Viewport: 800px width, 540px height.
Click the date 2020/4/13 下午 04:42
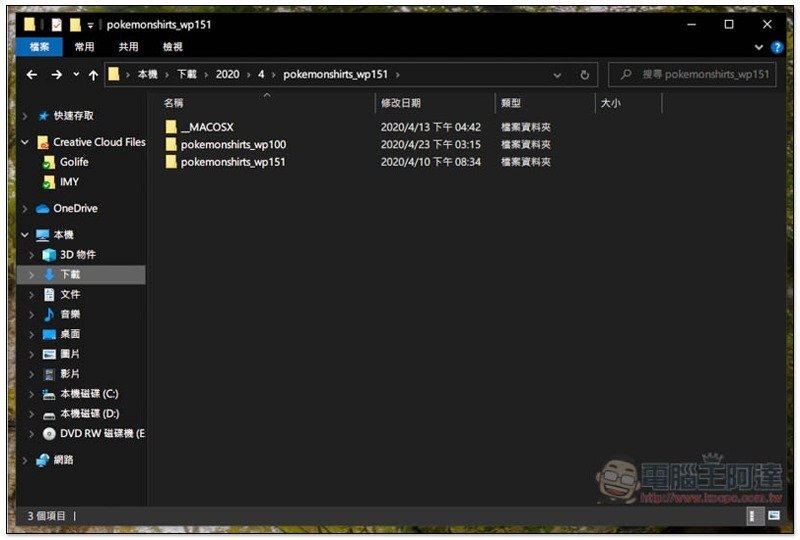tap(431, 127)
